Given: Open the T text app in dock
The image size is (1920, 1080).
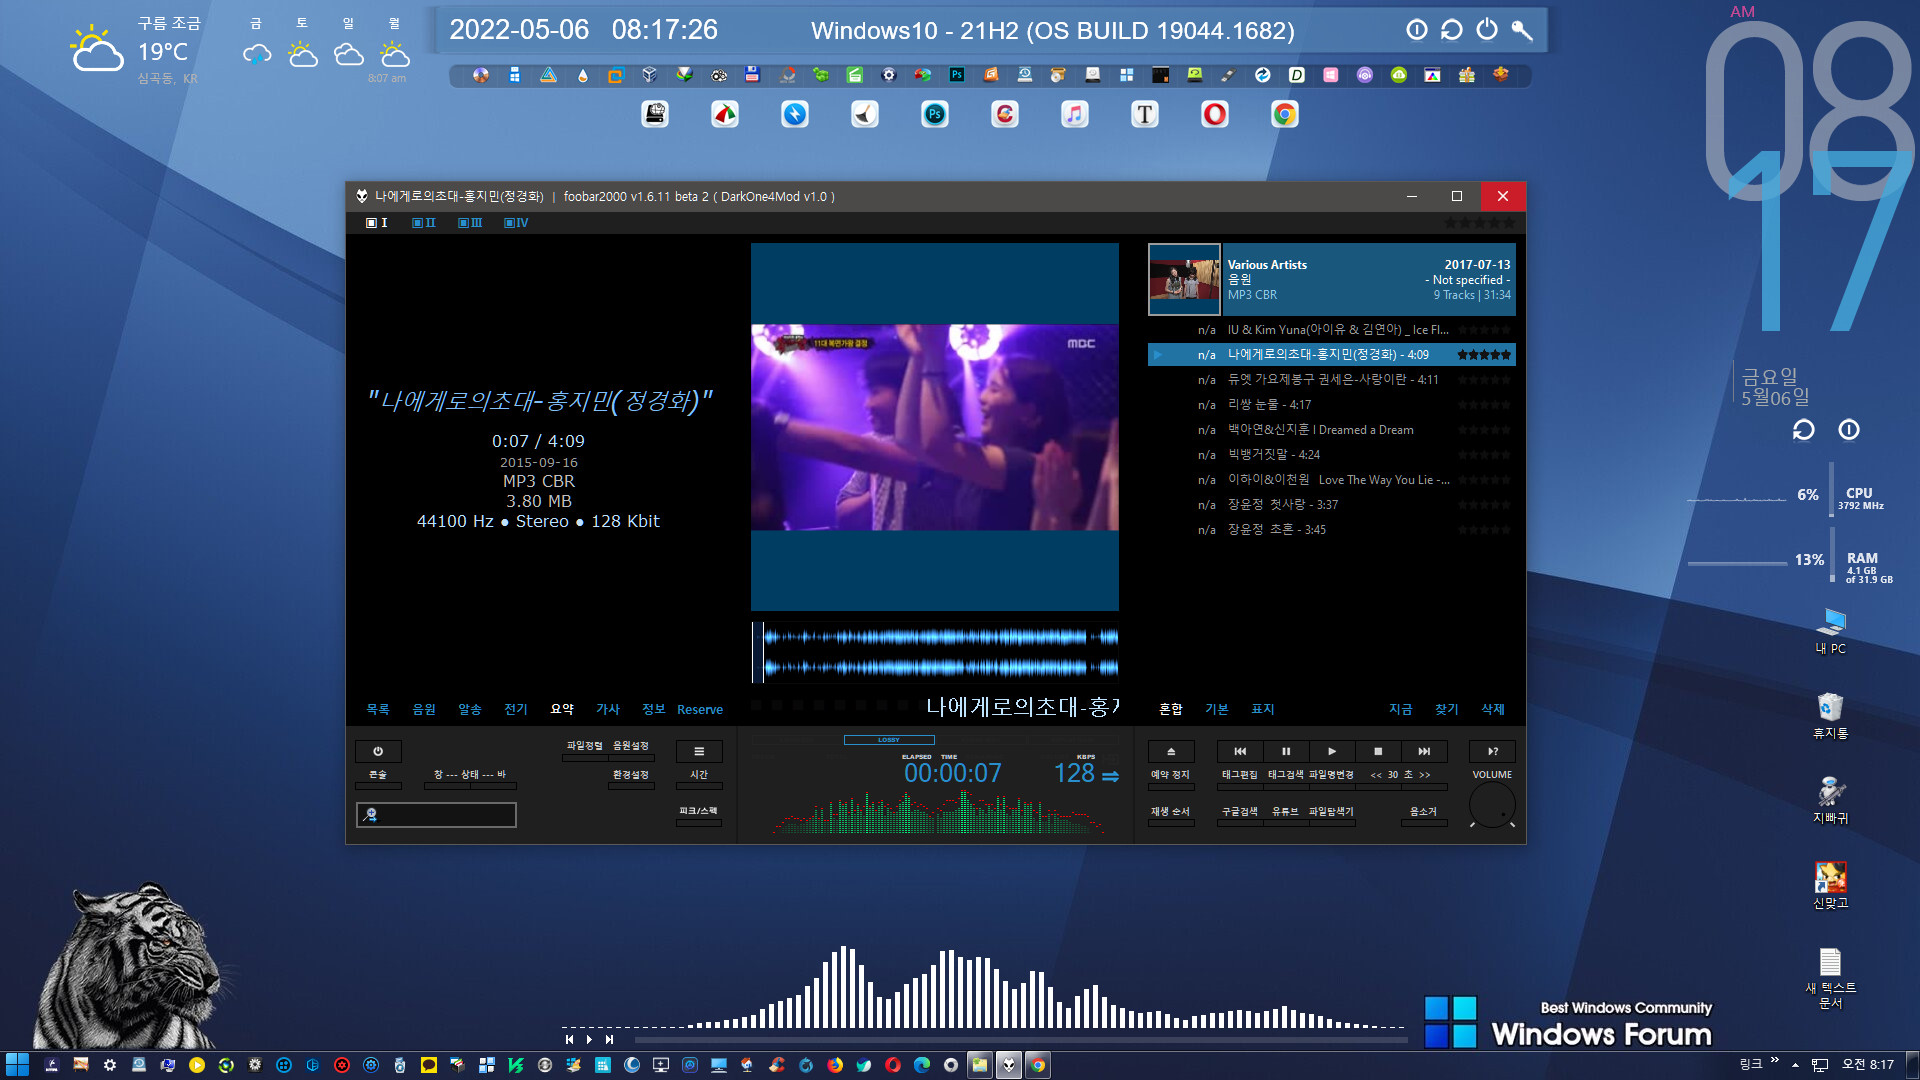Looking at the screenshot, I should coord(1145,114).
